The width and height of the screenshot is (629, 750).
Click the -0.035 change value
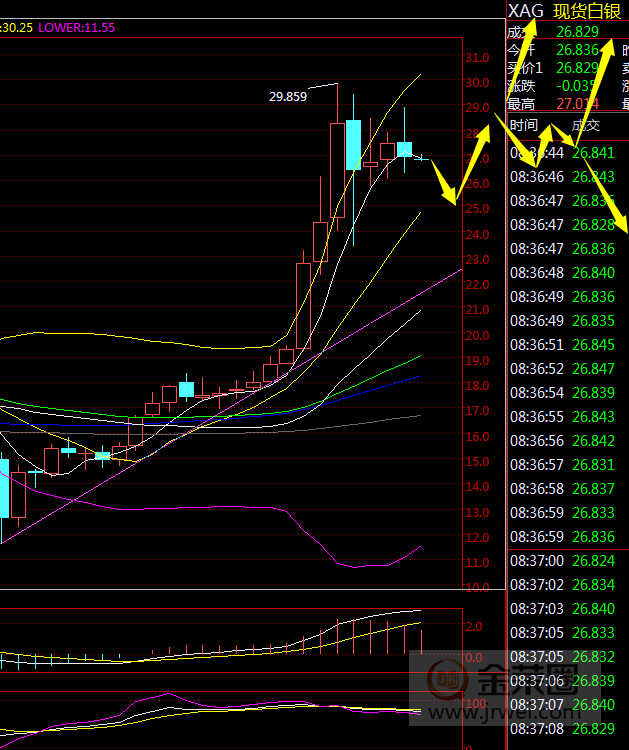click(575, 86)
